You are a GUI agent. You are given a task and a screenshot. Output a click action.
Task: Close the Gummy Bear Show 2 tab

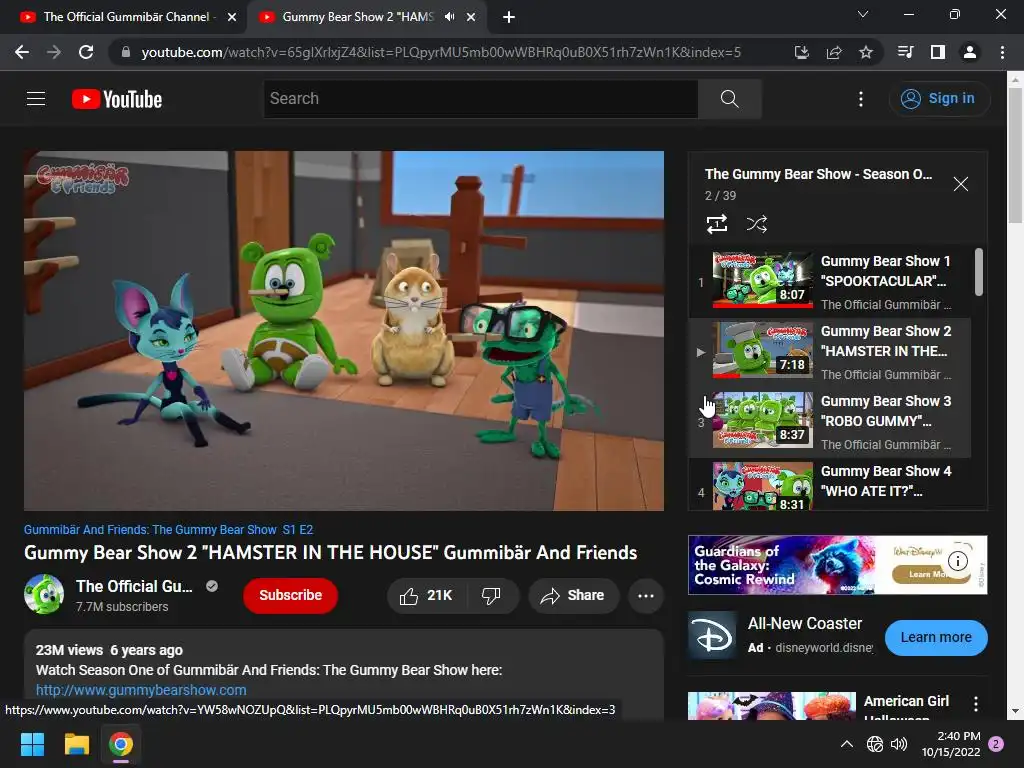471,17
